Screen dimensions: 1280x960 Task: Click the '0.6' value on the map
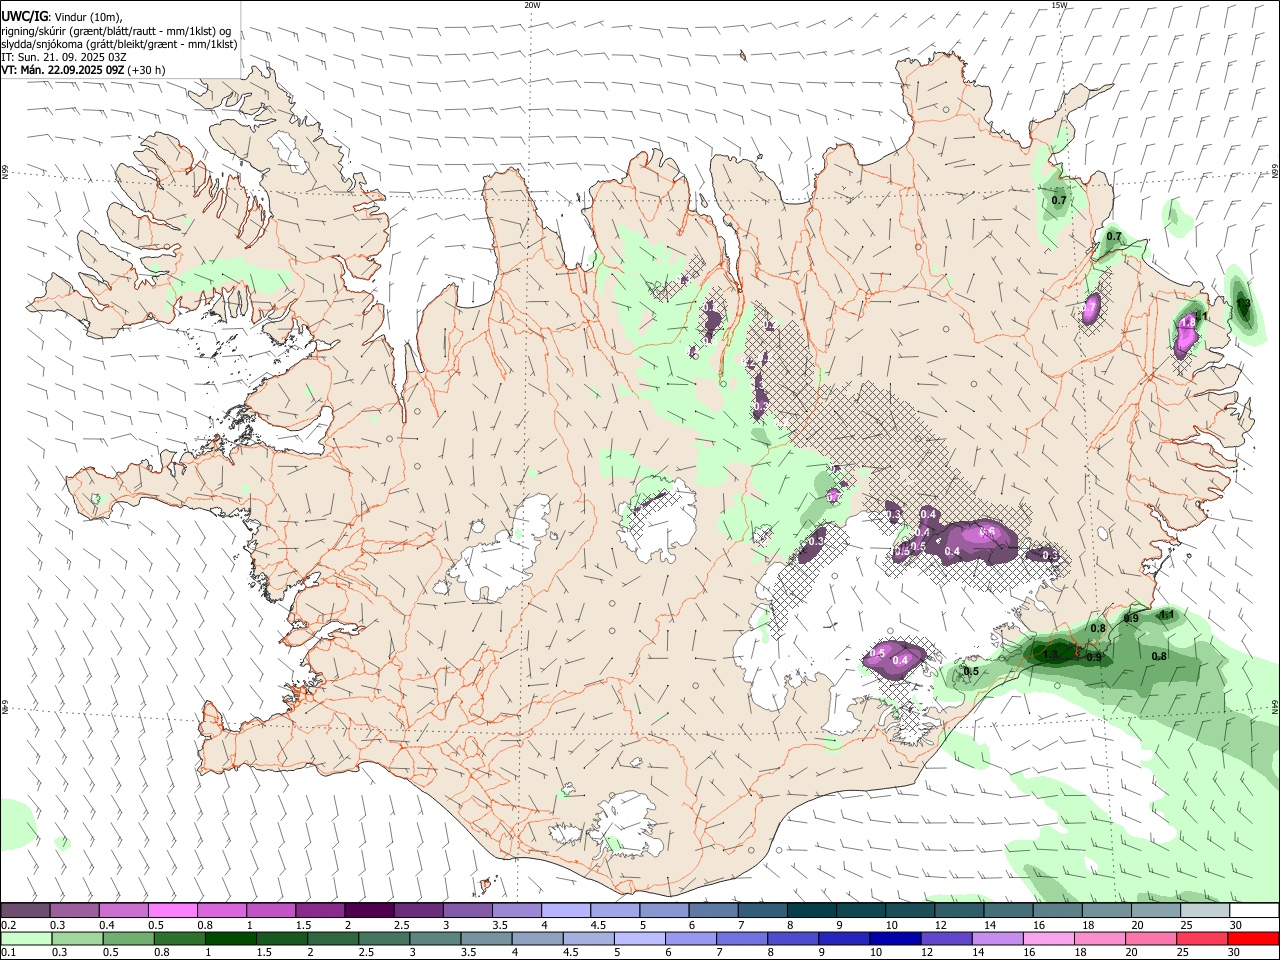[987, 533]
